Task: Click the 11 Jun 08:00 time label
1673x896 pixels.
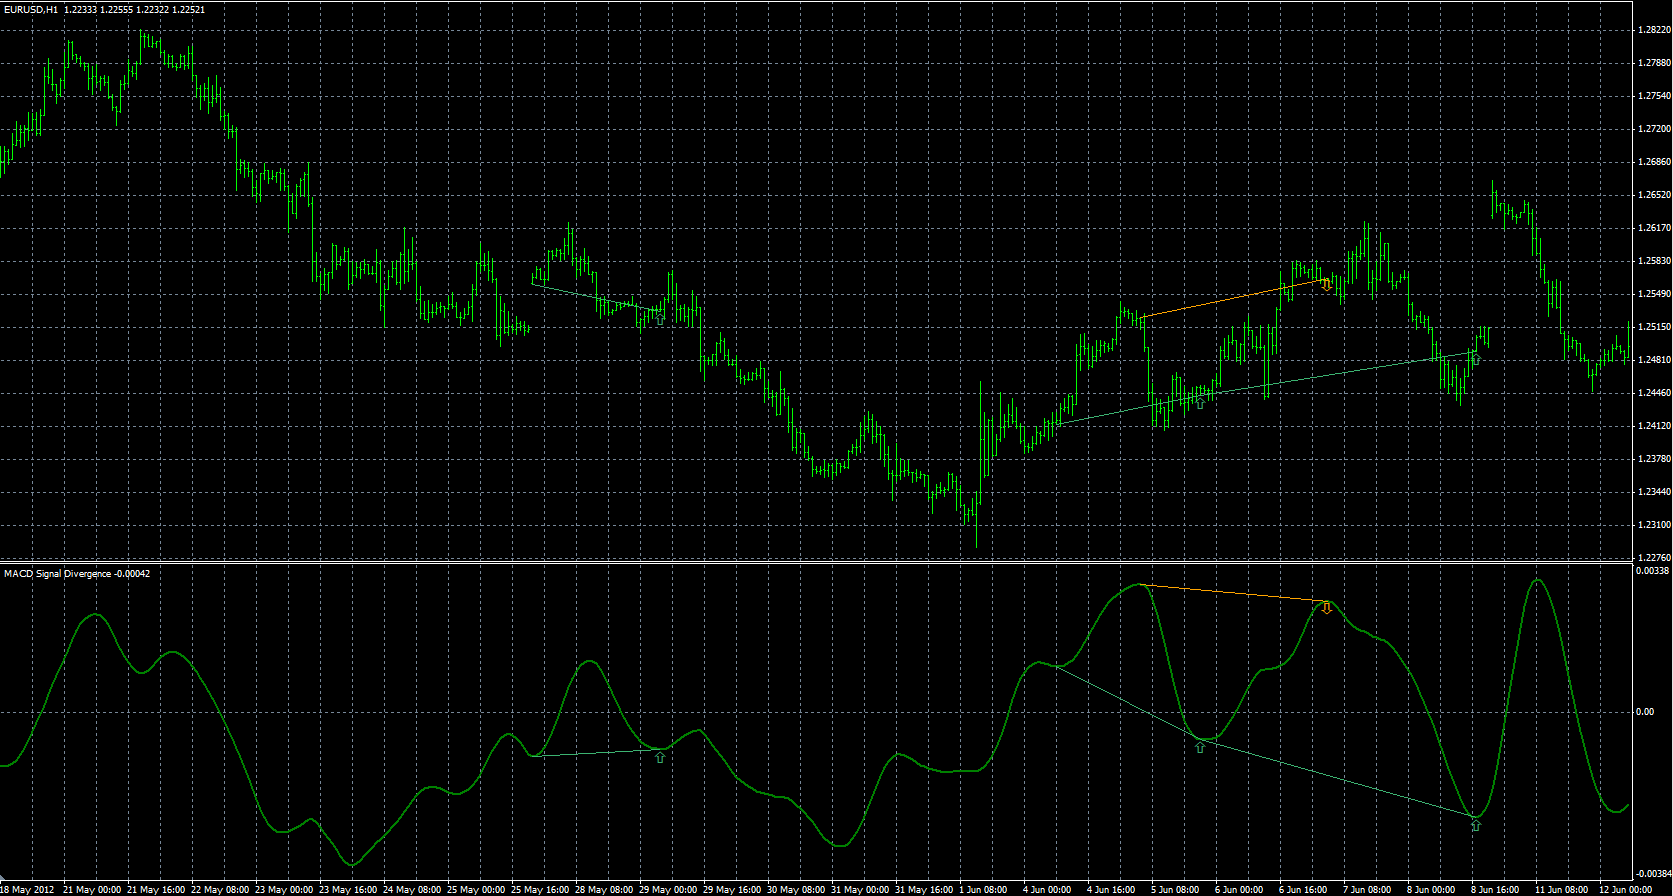Action: point(1562,889)
